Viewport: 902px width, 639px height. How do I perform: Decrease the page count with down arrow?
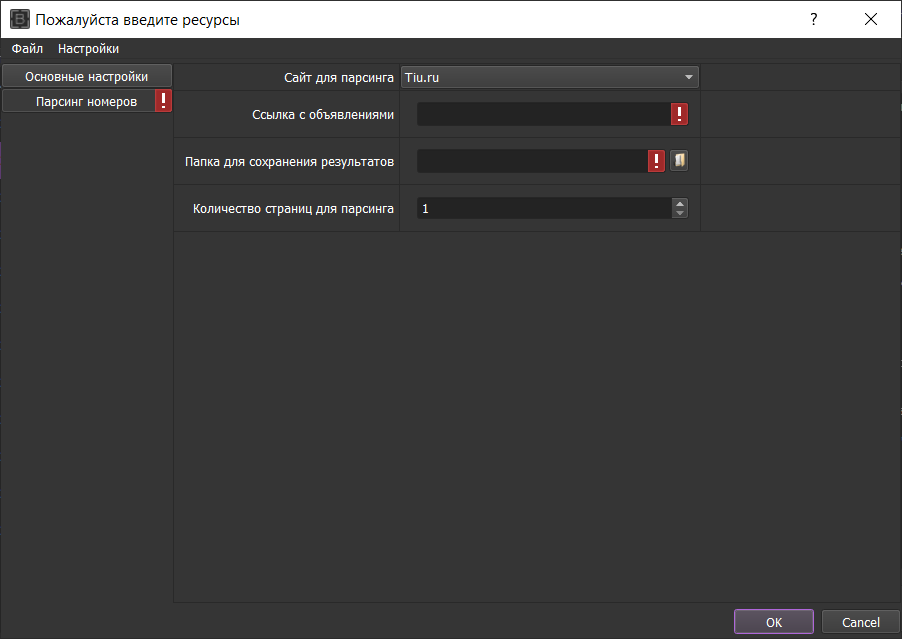click(680, 213)
